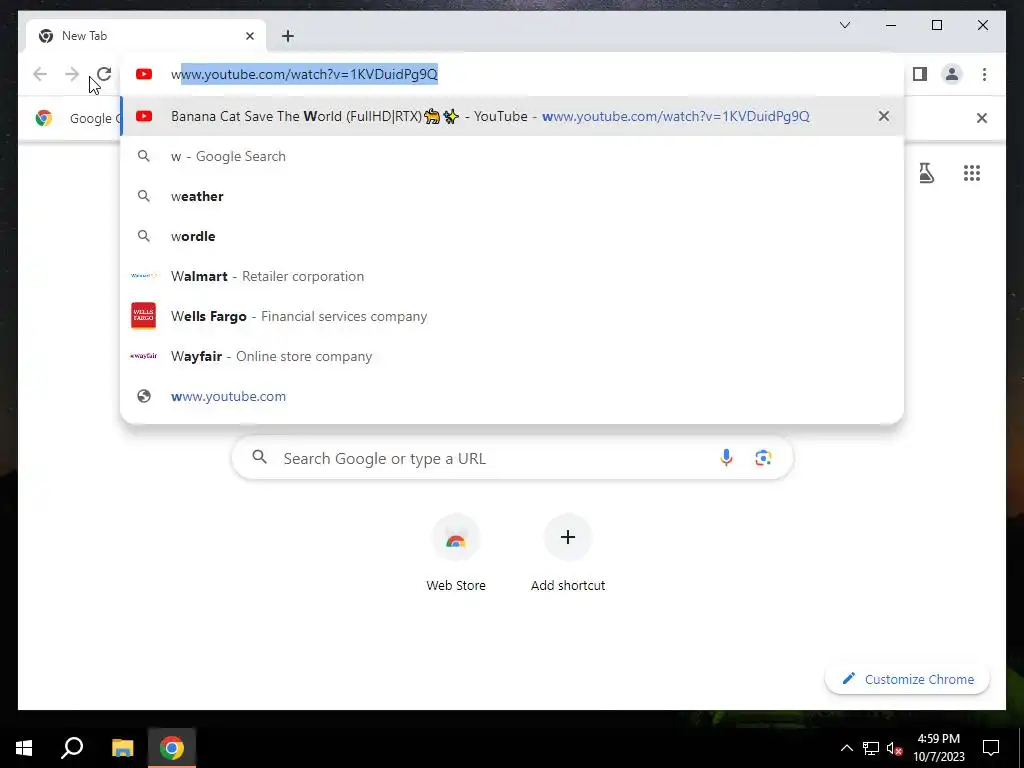
Task: Click the Walmart logo icon
Action: pyautogui.click(x=144, y=276)
